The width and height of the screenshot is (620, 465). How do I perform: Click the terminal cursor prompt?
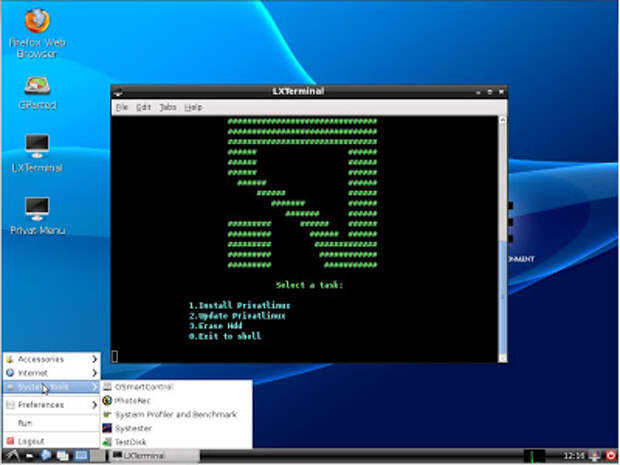pos(115,356)
